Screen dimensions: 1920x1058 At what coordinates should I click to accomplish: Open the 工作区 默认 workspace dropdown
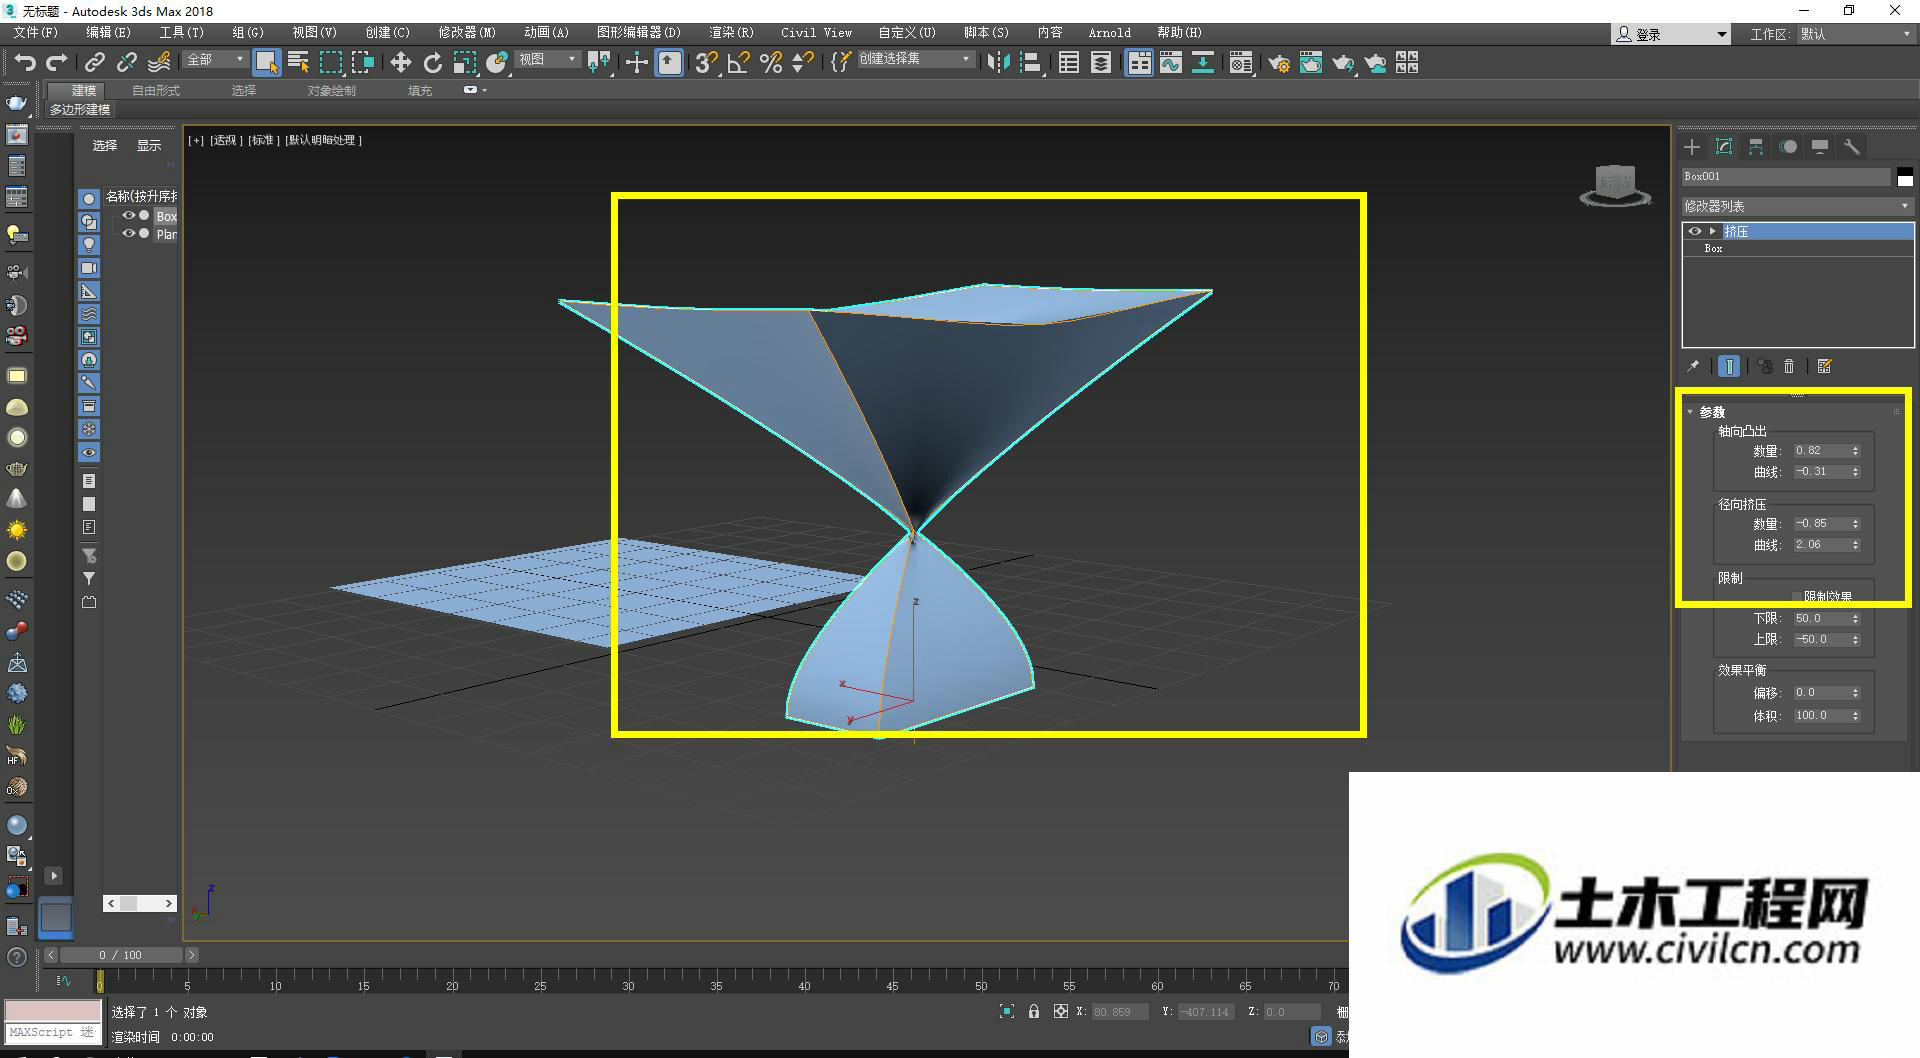click(1855, 34)
